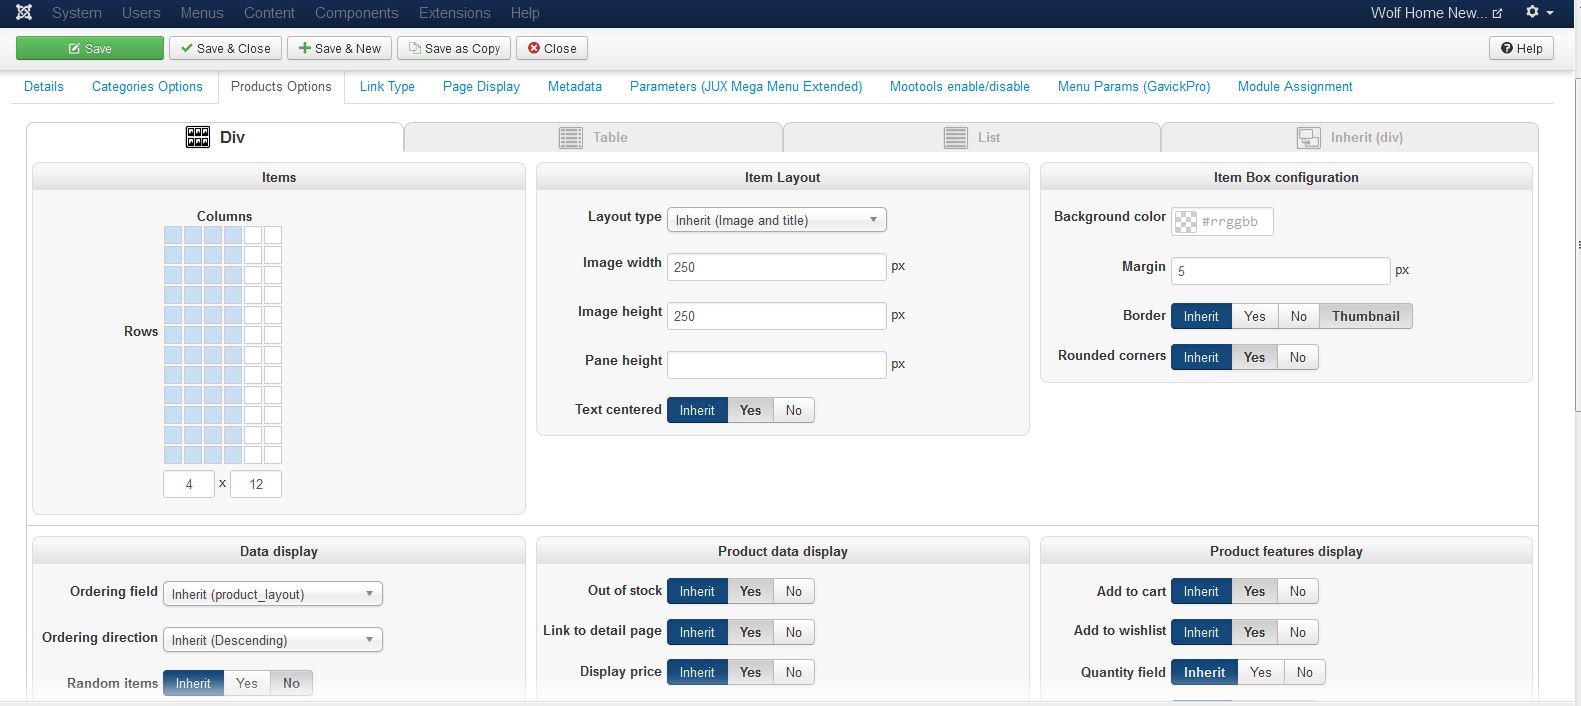The height and width of the screenshot is (706, 1581).
Task: Set Add to cart to No
Action: (x=1298, y=591)
